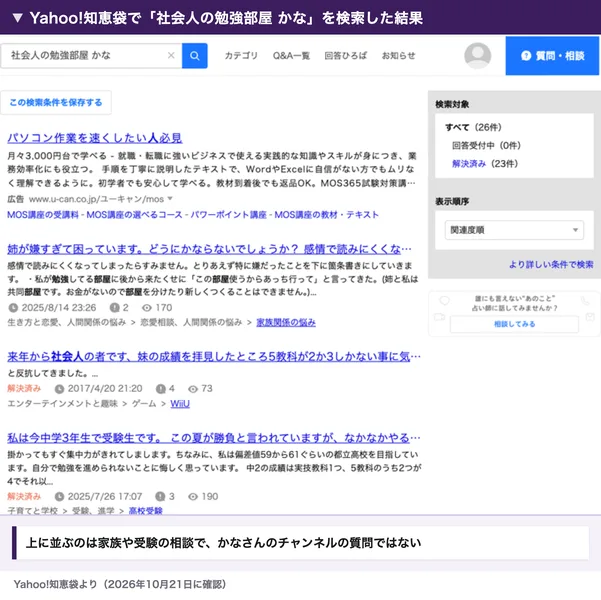Open the パワーポイント講座 link
Viewport: 601px width, 600px height.
228,215
